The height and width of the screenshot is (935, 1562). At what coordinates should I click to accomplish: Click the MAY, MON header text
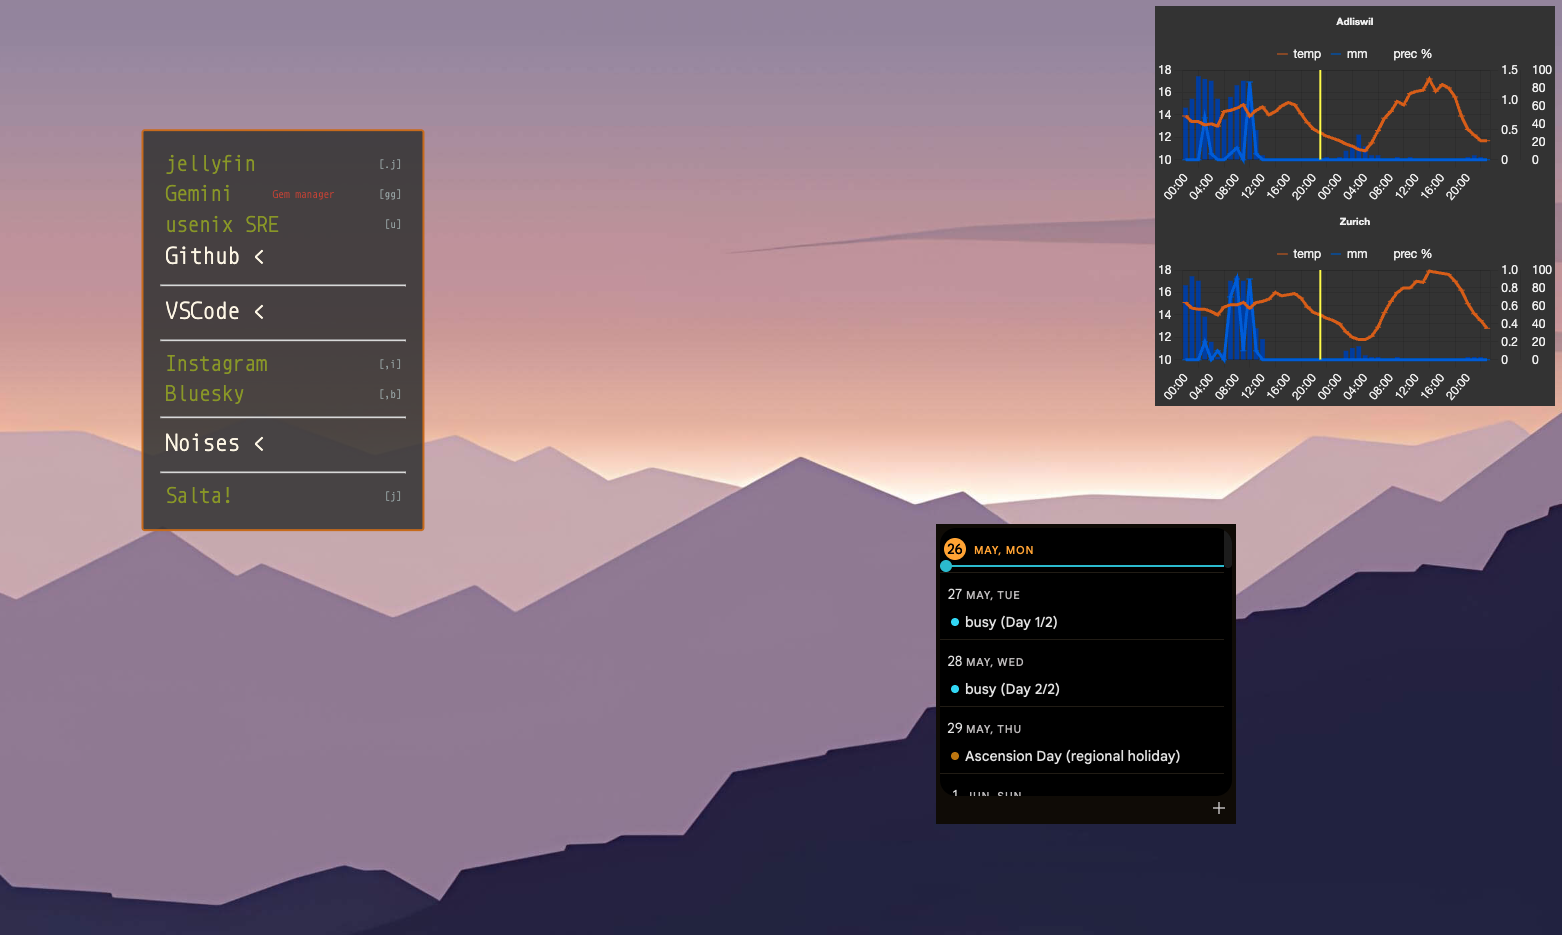tap(1004, 550)
